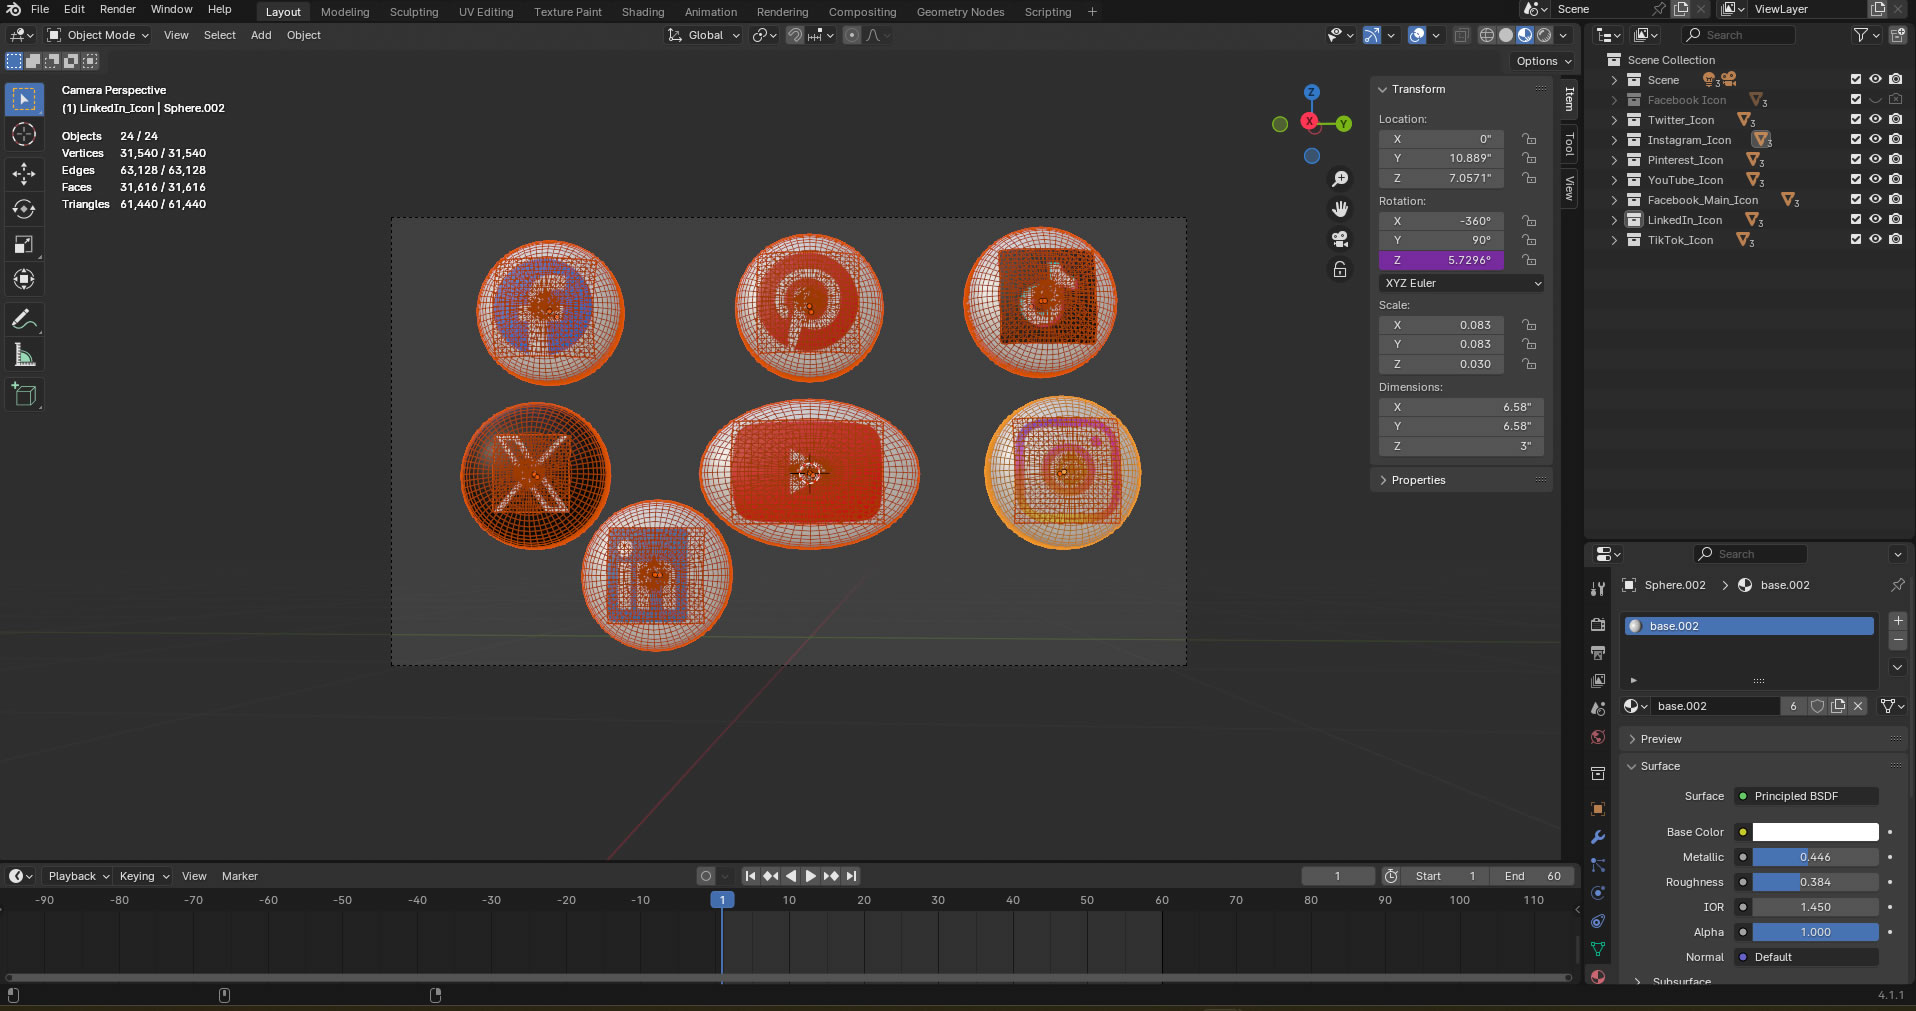Click the viewport zoom magnifier icon

1340,179
